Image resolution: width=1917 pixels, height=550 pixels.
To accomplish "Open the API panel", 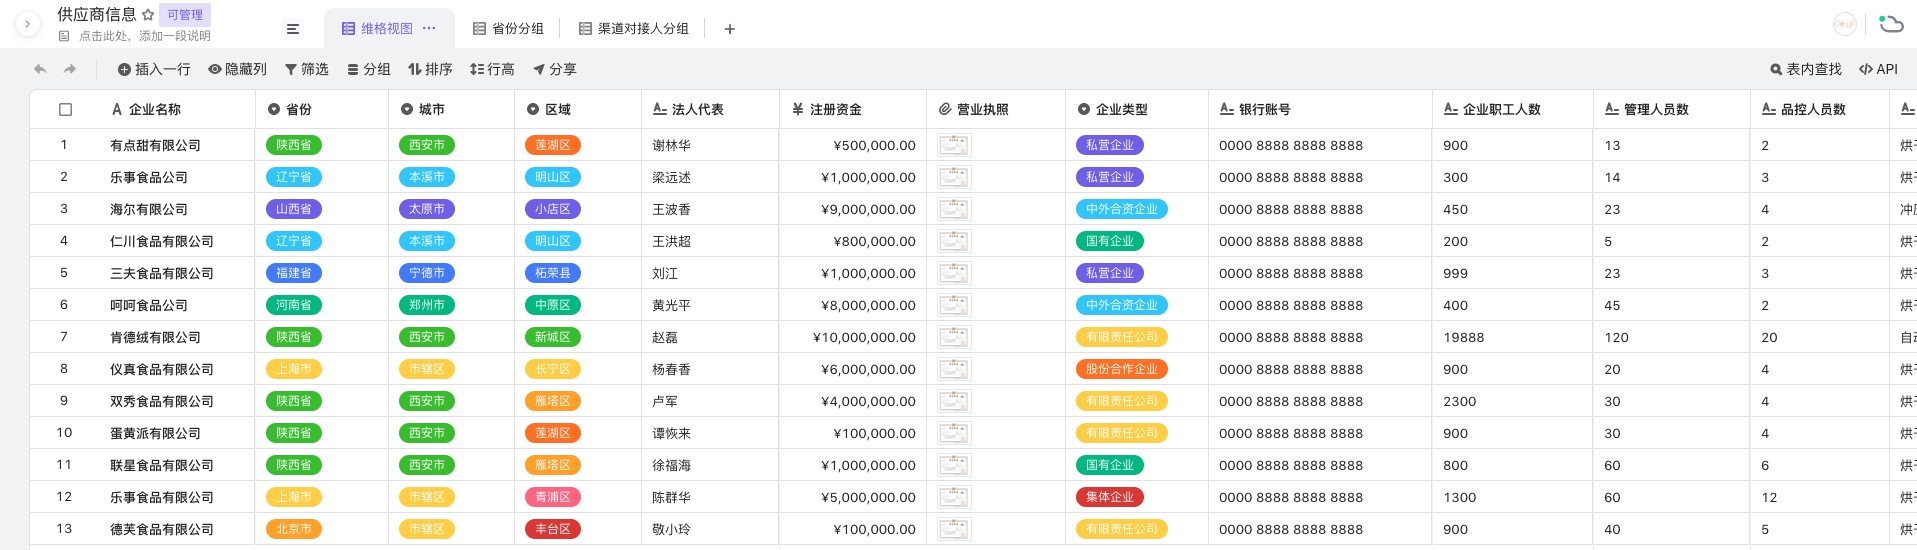I will tap(1877, 69).
